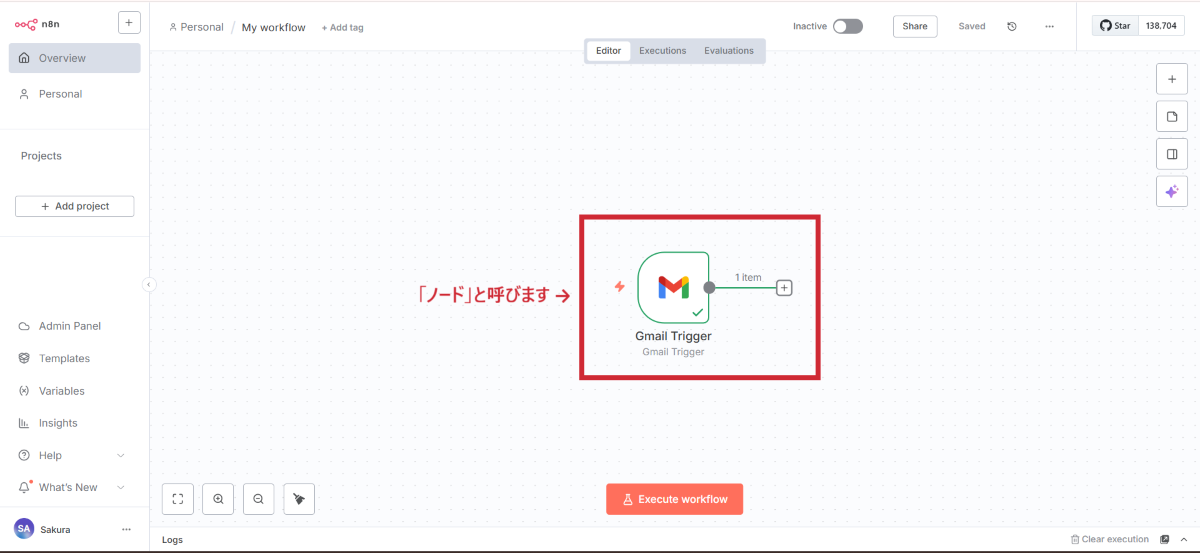Image resolution: width=1200 pixels, height=553 pixels.
Task: Click the Share button
Action: coord(914,27)
